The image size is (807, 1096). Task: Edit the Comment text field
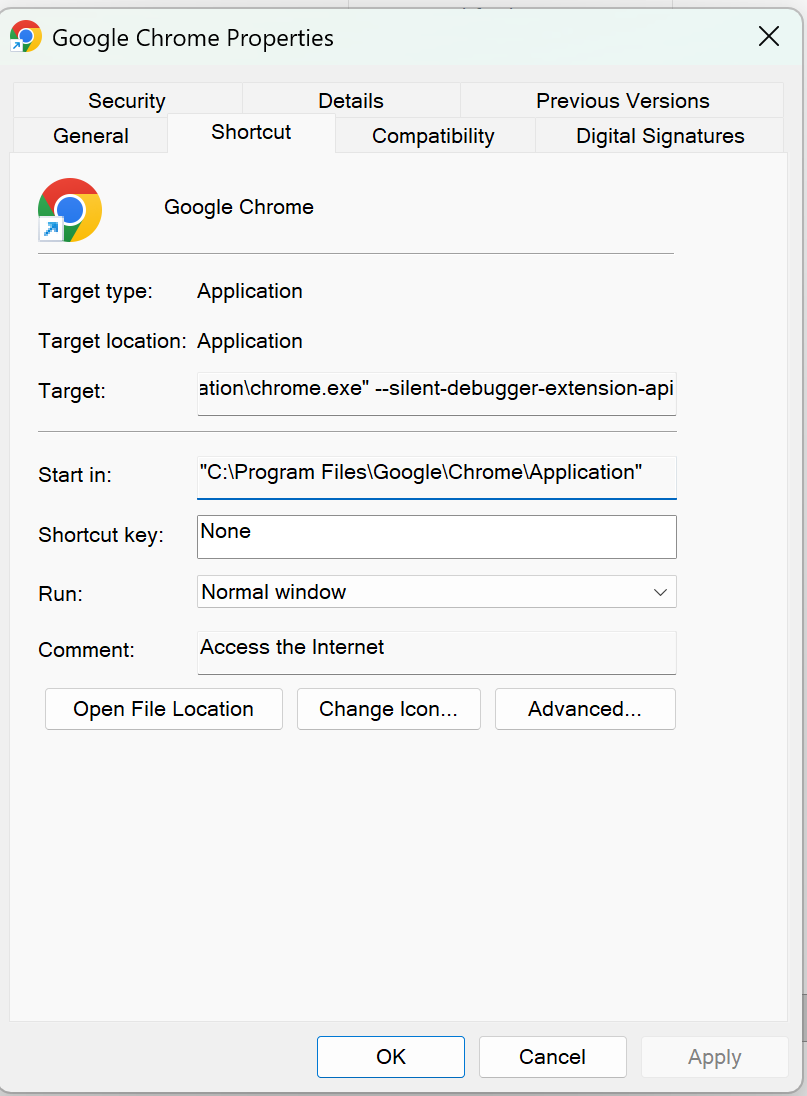[x=437, y=650]
